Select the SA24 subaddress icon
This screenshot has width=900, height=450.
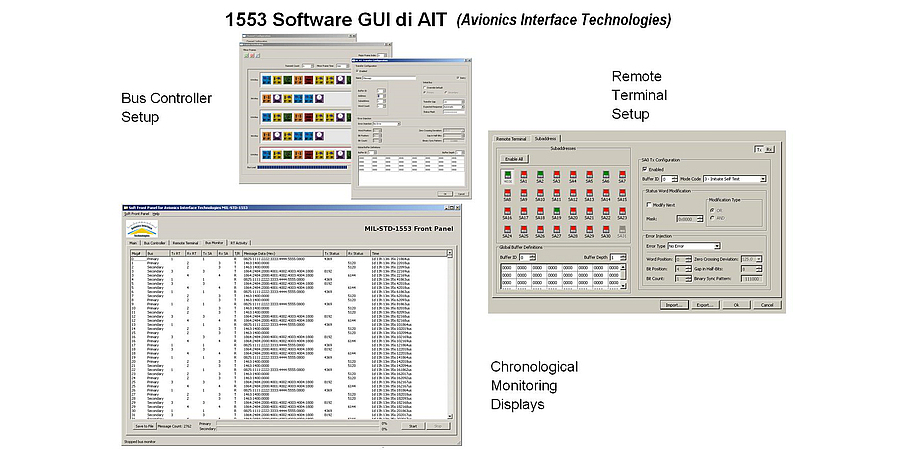pyautogui.click(x=507, y=231)
